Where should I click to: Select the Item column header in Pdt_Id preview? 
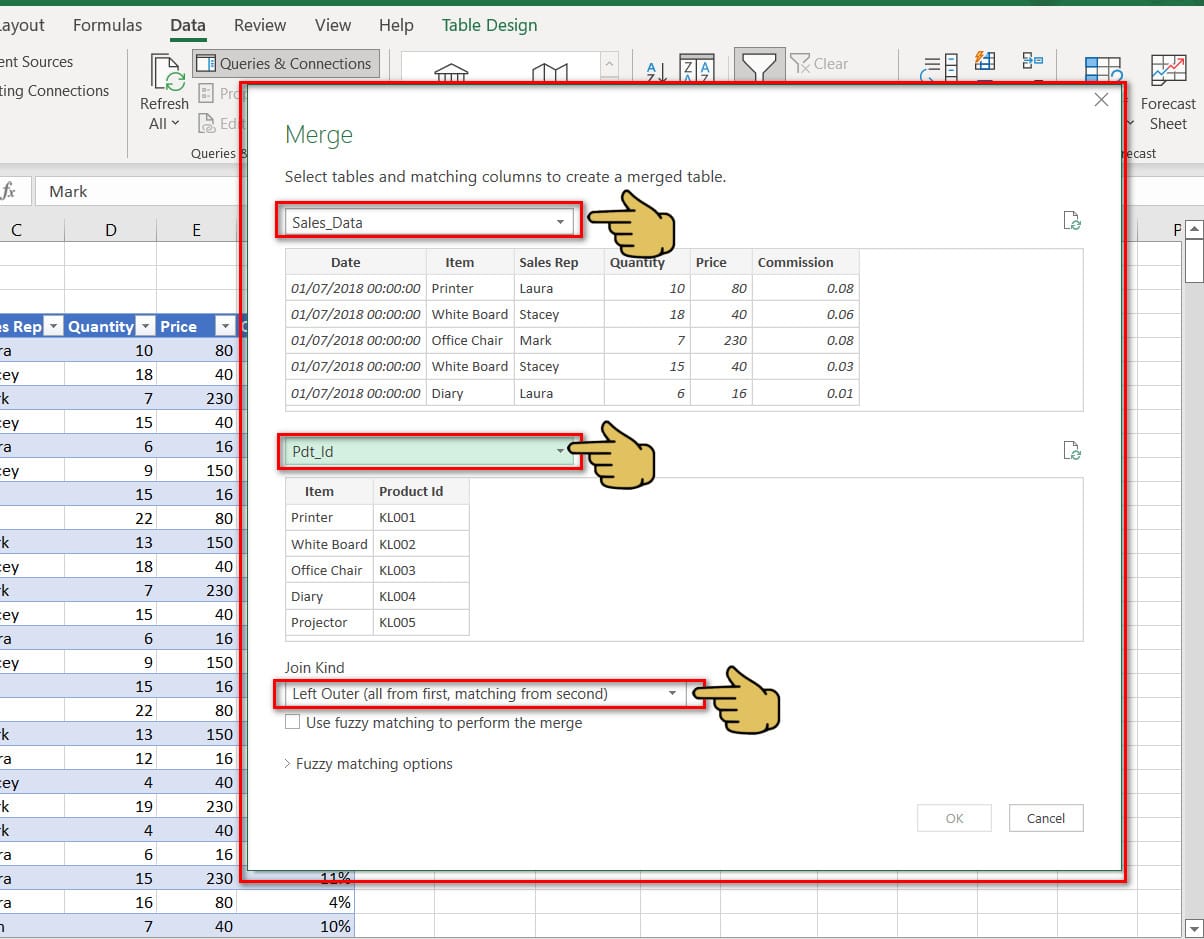pyautogui.click(x=320, y=491)
